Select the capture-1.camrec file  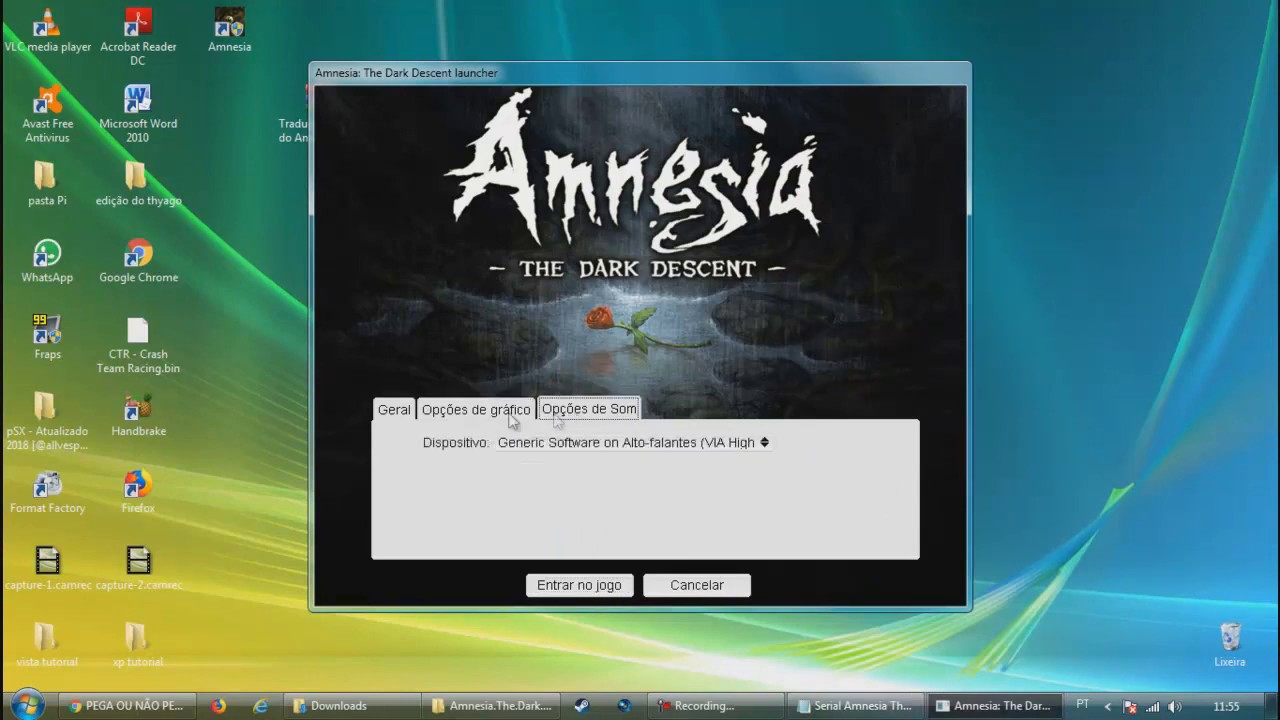(47, 568)
